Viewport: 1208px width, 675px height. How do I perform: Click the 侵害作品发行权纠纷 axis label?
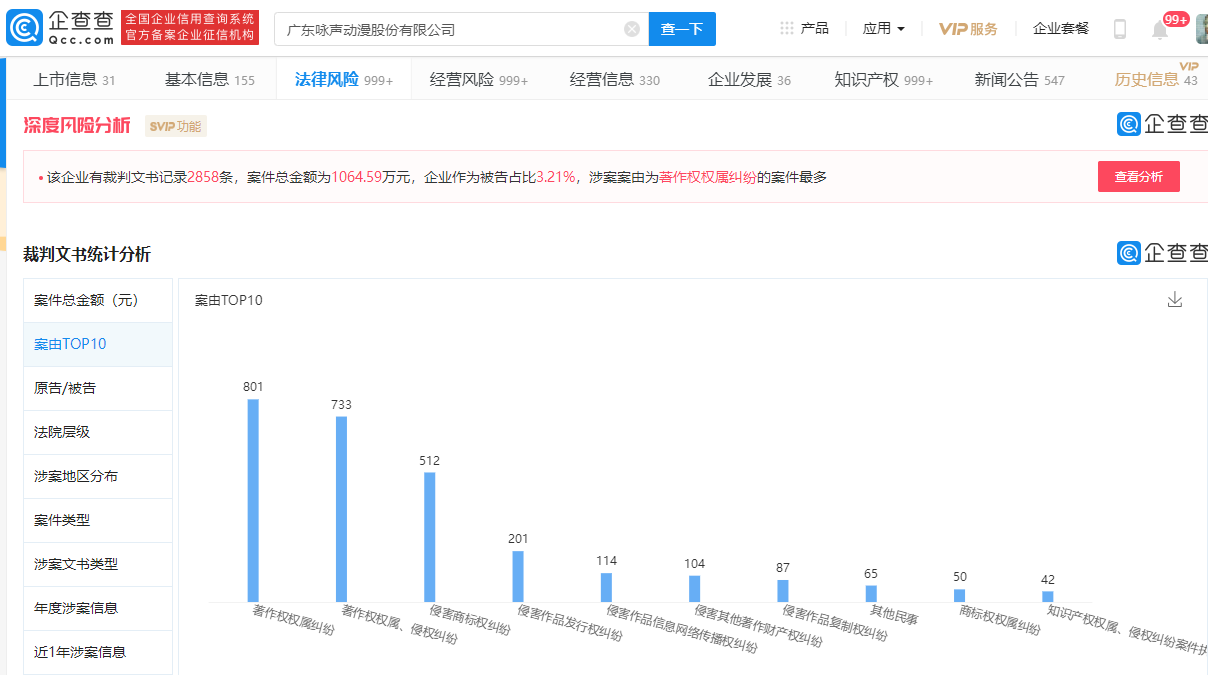tap(570, 622)
